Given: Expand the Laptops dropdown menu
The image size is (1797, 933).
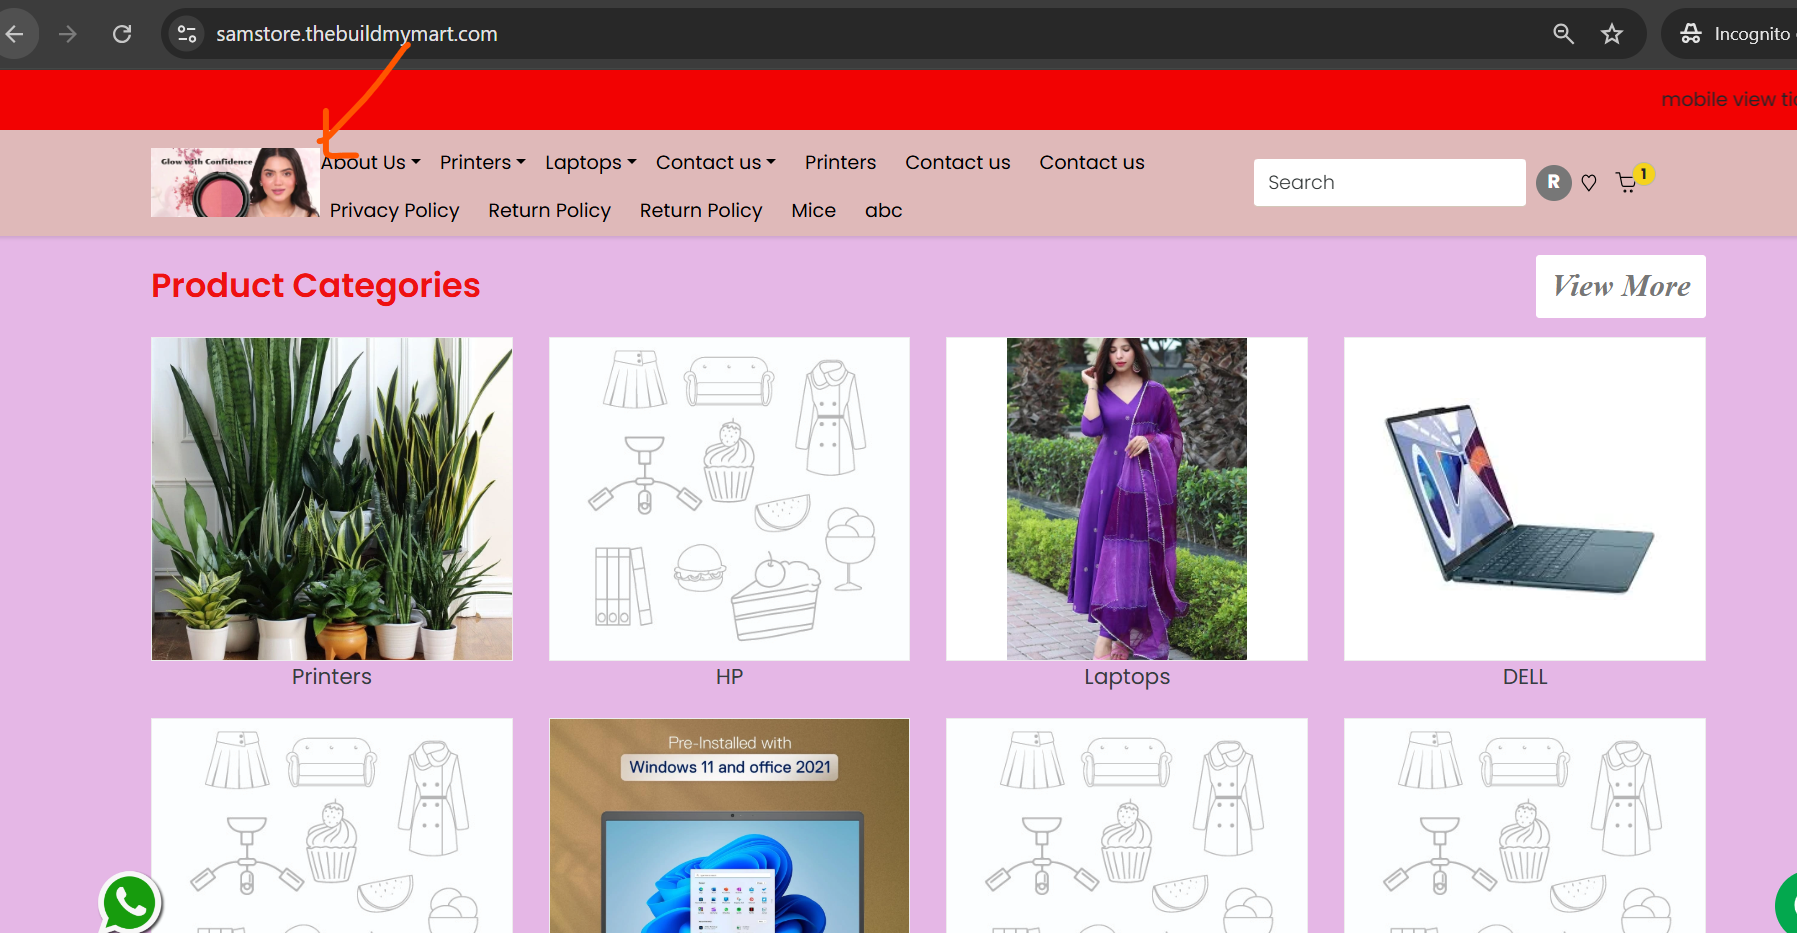Looking at the screenshot, I should tap(591, 162).
